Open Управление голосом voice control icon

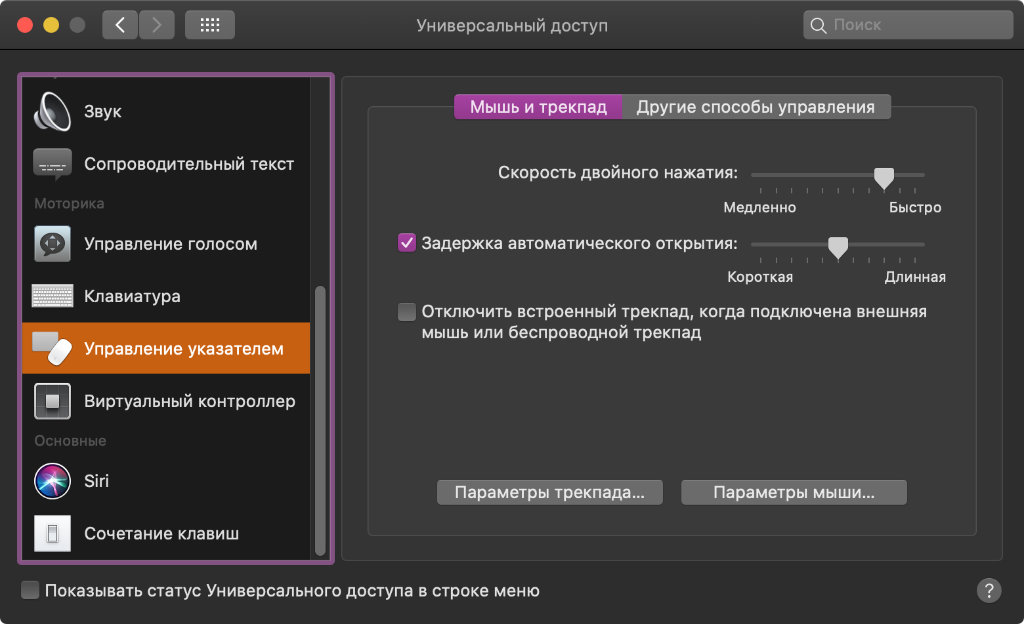tap(52, 244)
